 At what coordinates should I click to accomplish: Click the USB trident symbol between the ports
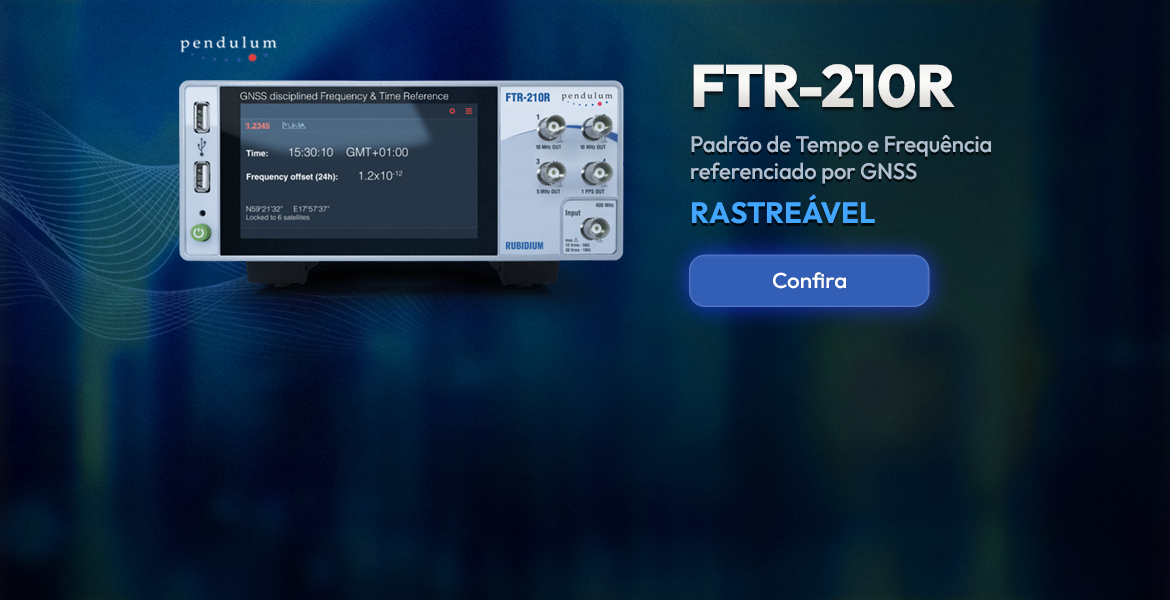coord(201,149)
